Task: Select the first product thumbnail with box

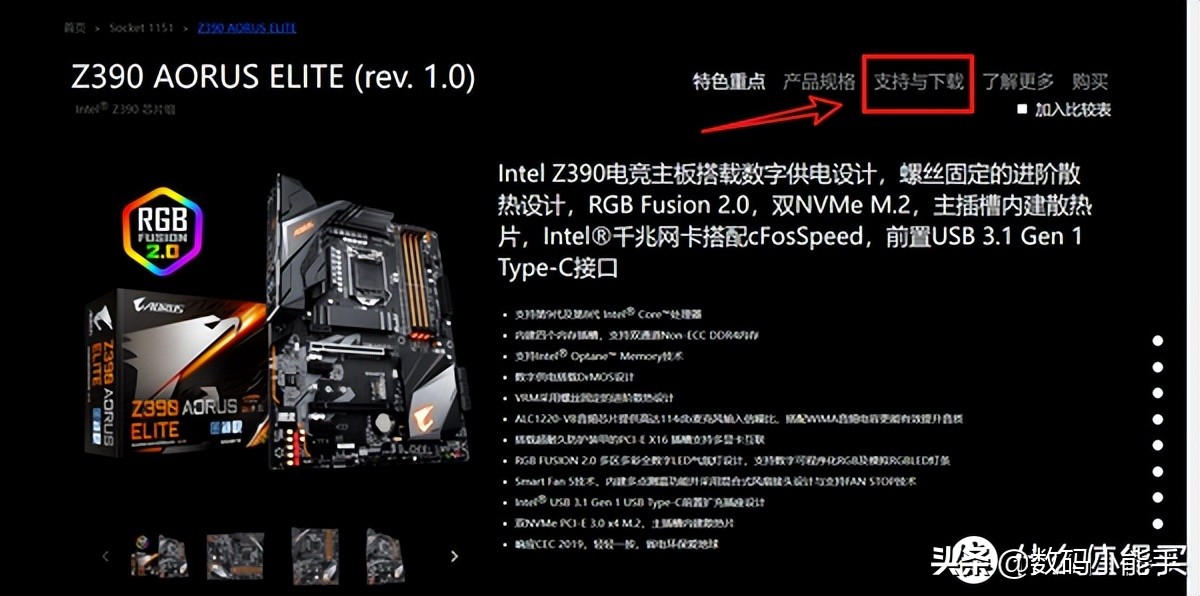Action: tap(159, 556)
